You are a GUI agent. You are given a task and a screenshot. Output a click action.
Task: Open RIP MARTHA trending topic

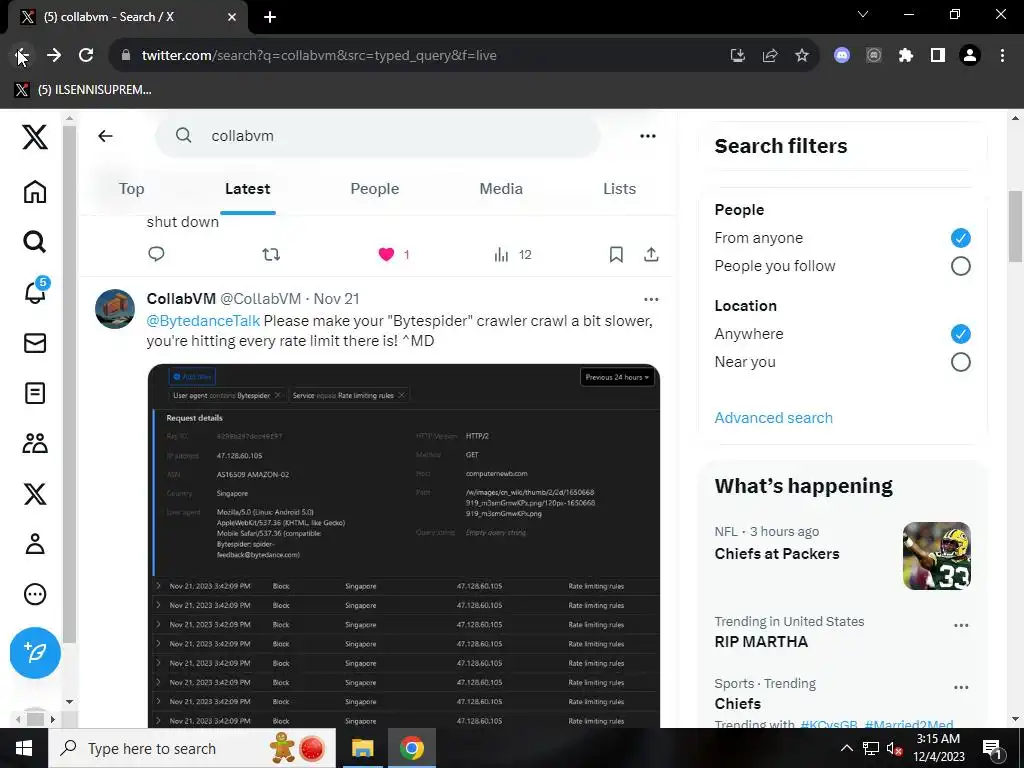761,642
